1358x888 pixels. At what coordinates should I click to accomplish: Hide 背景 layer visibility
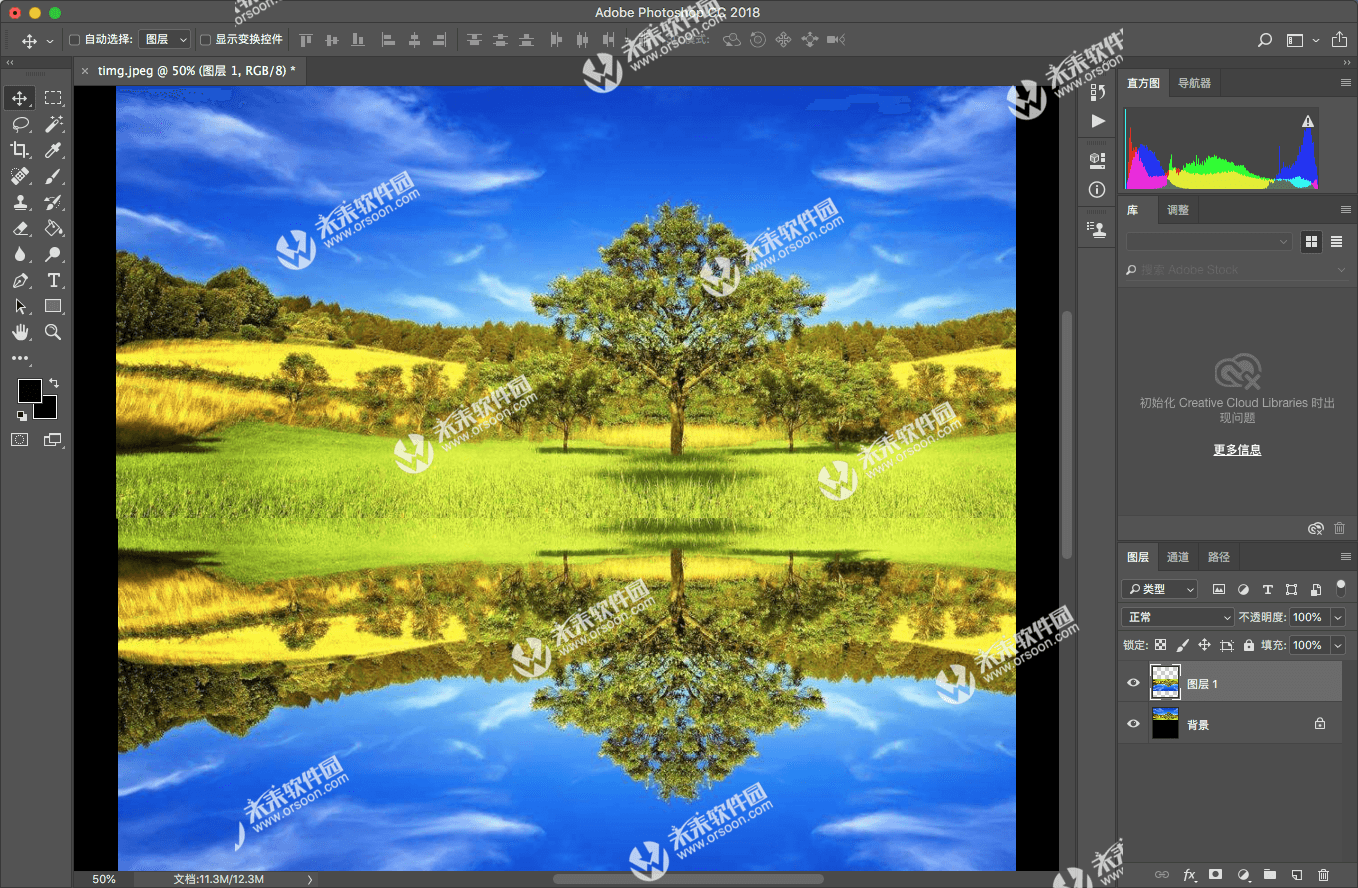[x=1133, y=724]
